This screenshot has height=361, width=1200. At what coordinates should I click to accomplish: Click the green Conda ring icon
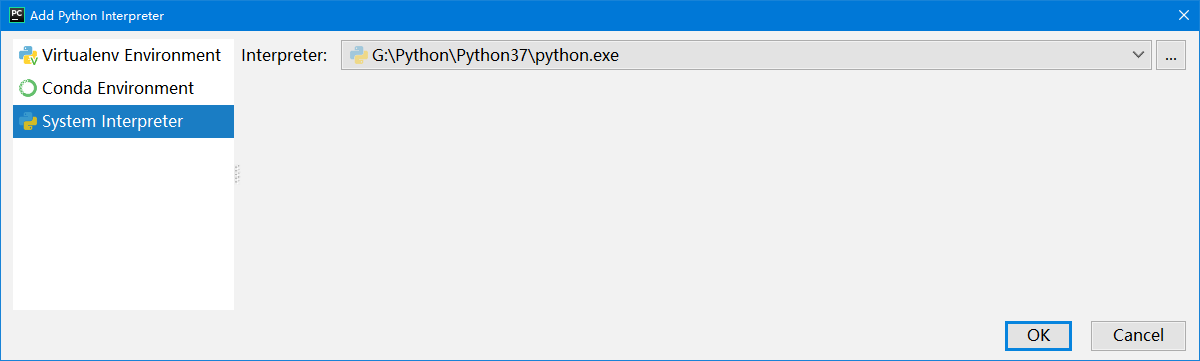point(28,88)
